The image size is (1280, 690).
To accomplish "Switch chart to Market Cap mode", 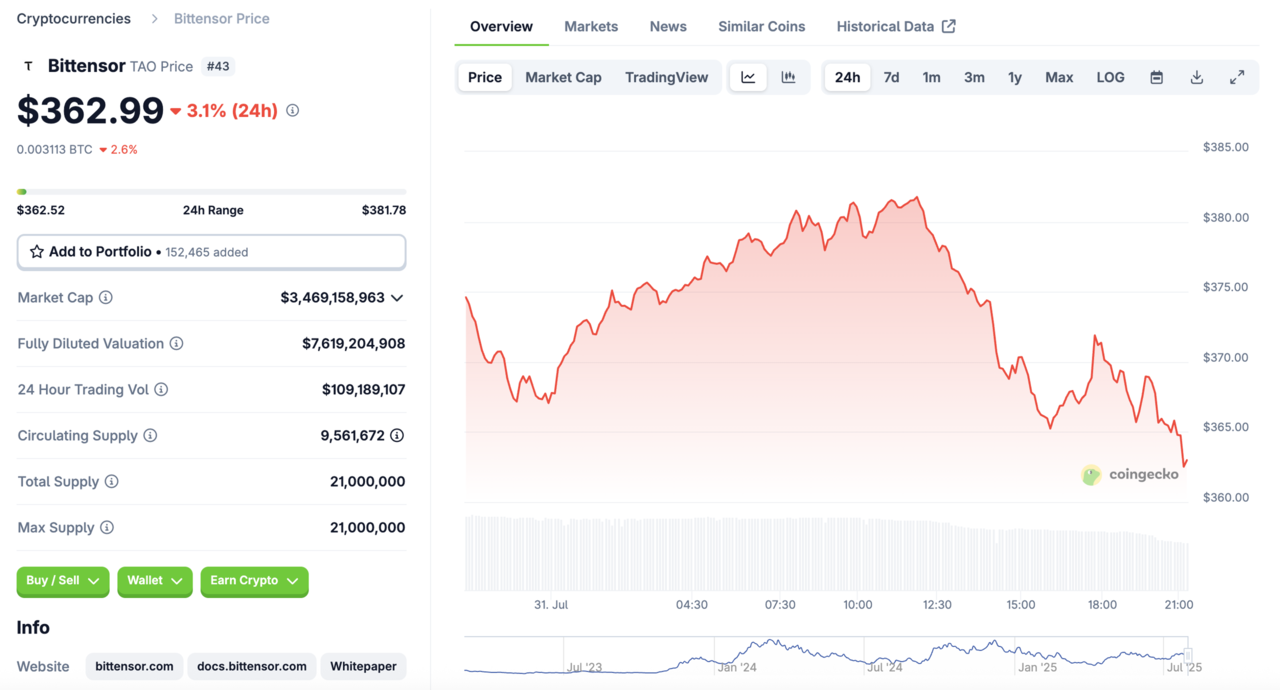I will tap(563, 77).
